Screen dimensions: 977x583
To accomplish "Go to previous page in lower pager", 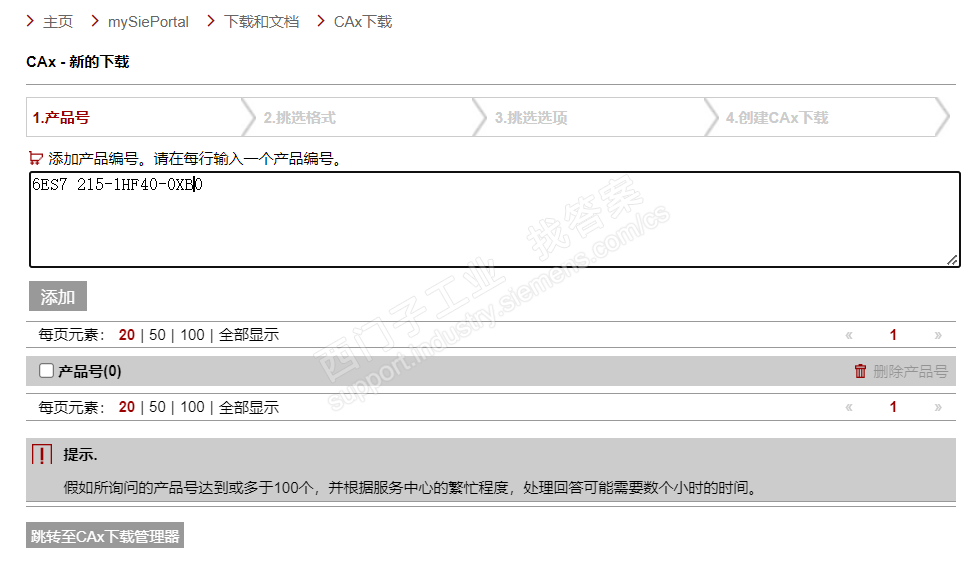I will click(849, 407).
